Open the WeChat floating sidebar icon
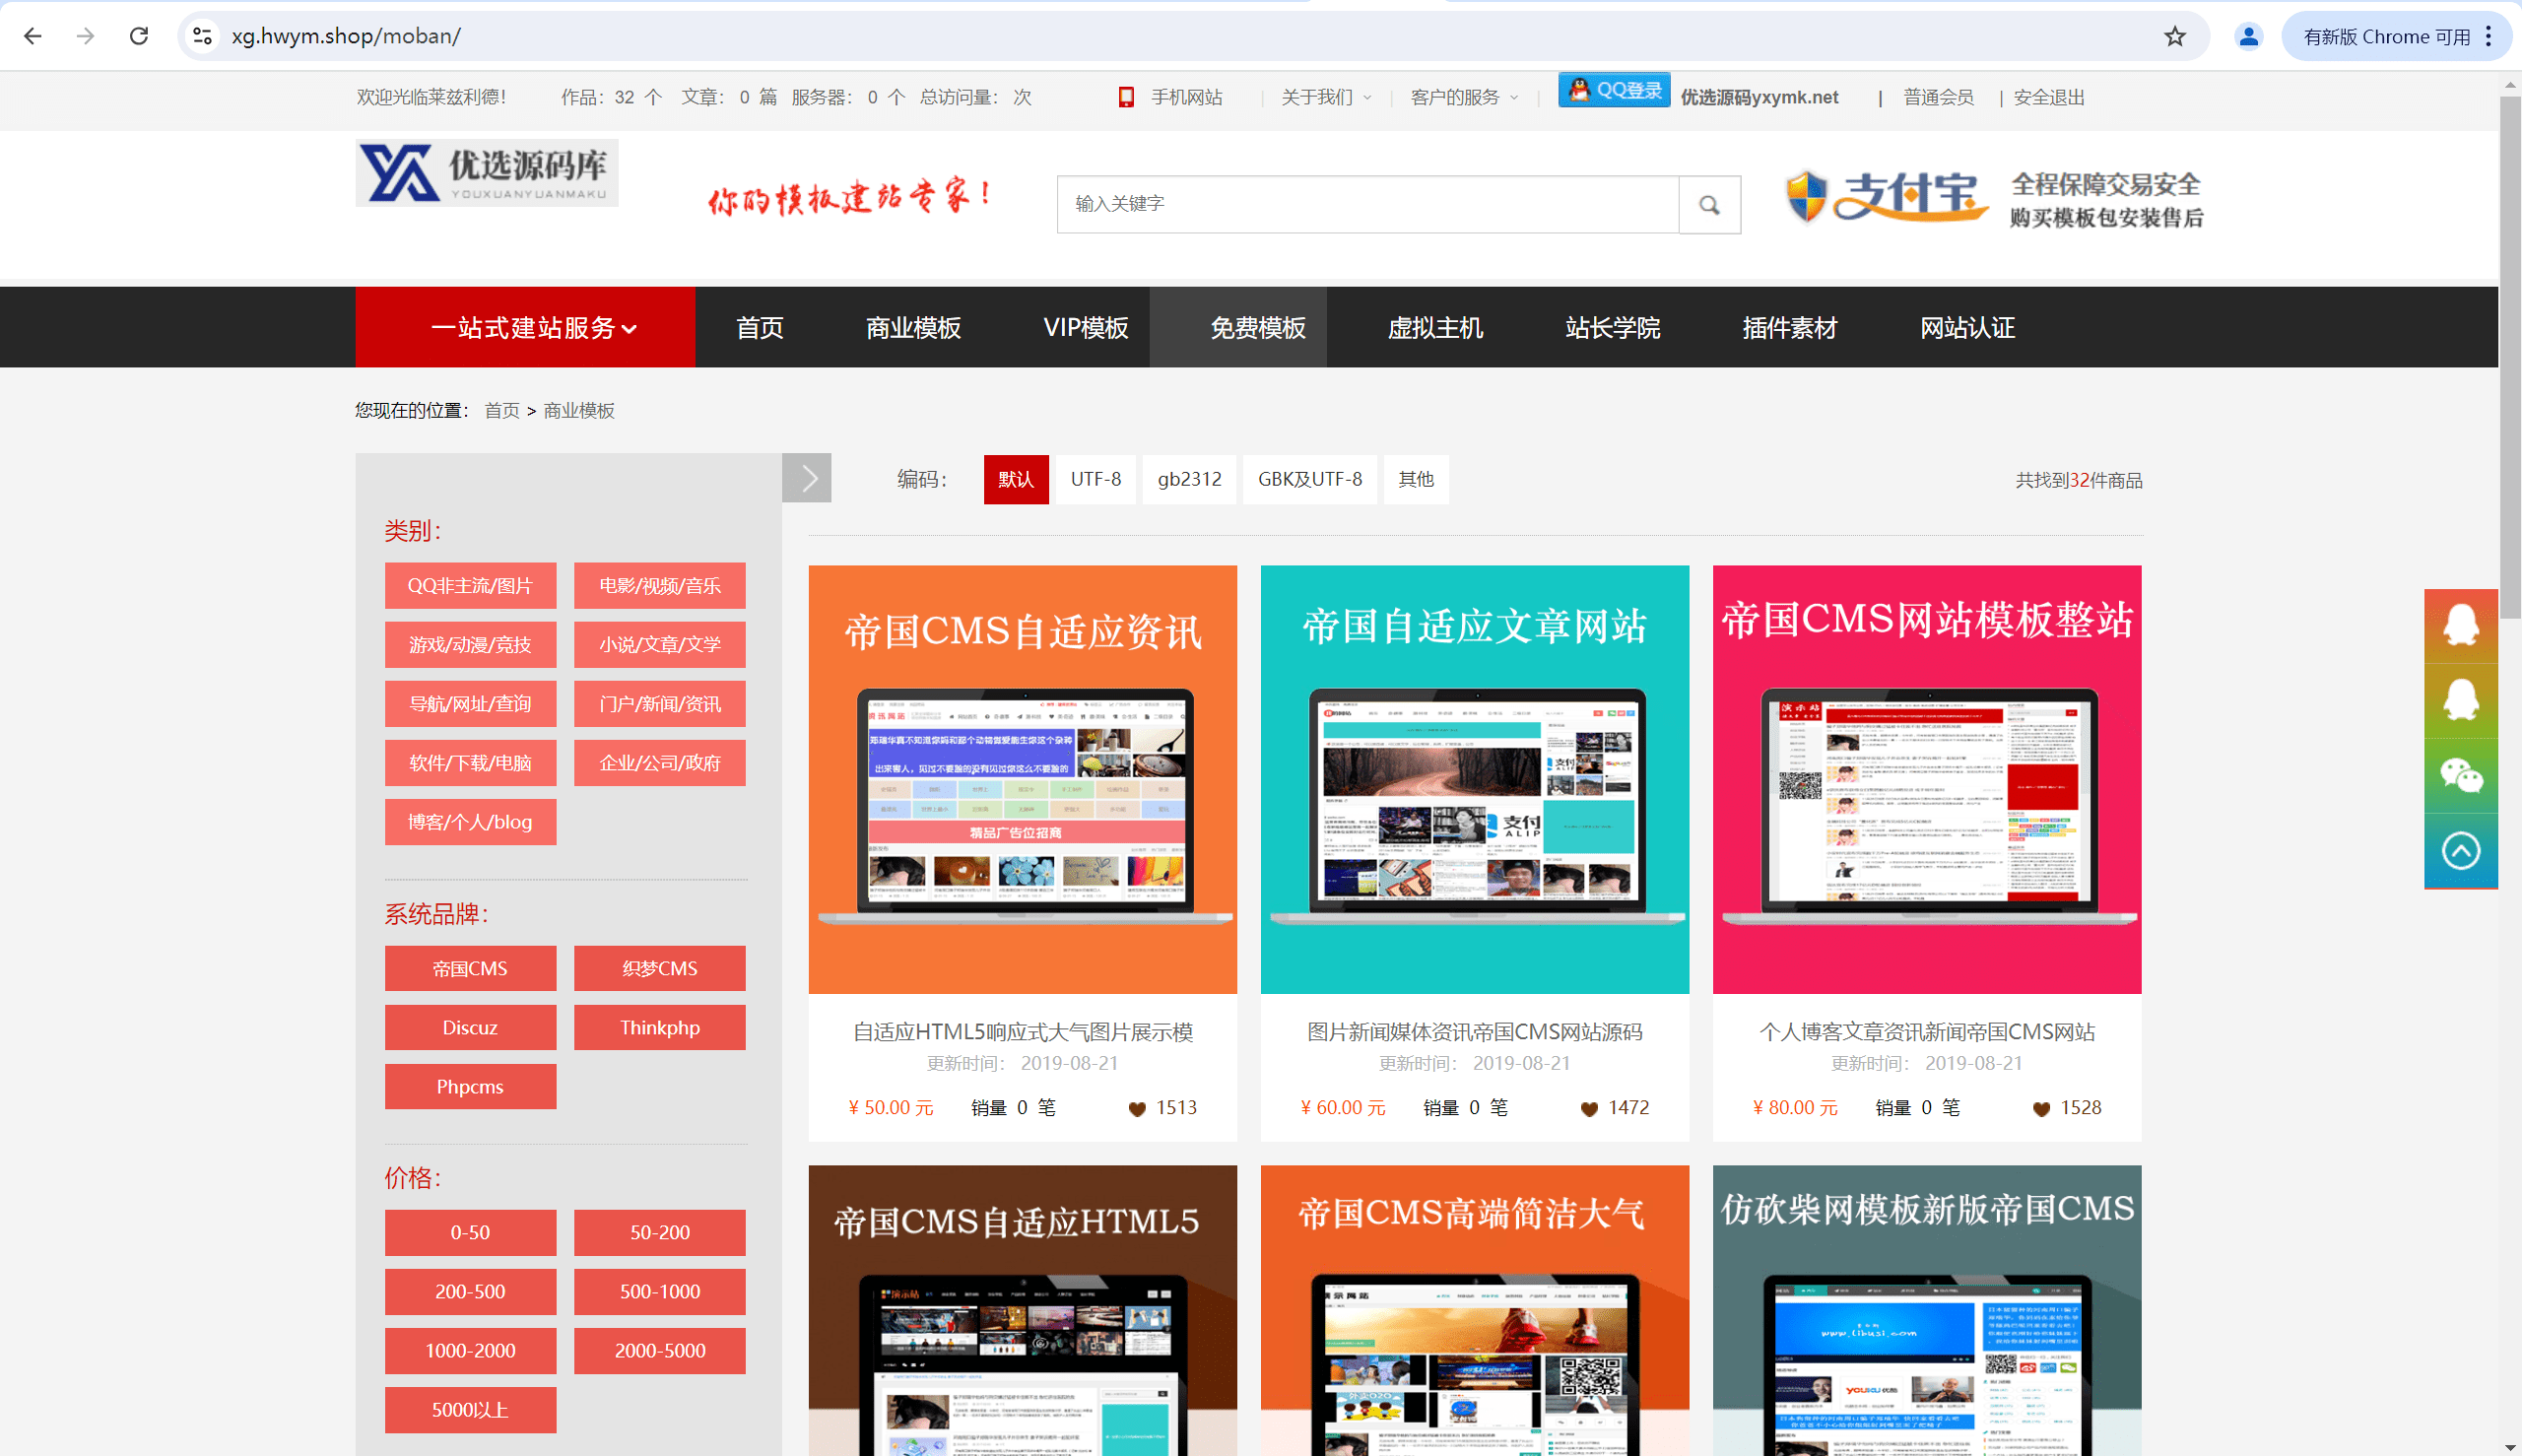This screenshot has height=1456, width=2522. [2460, 775]
